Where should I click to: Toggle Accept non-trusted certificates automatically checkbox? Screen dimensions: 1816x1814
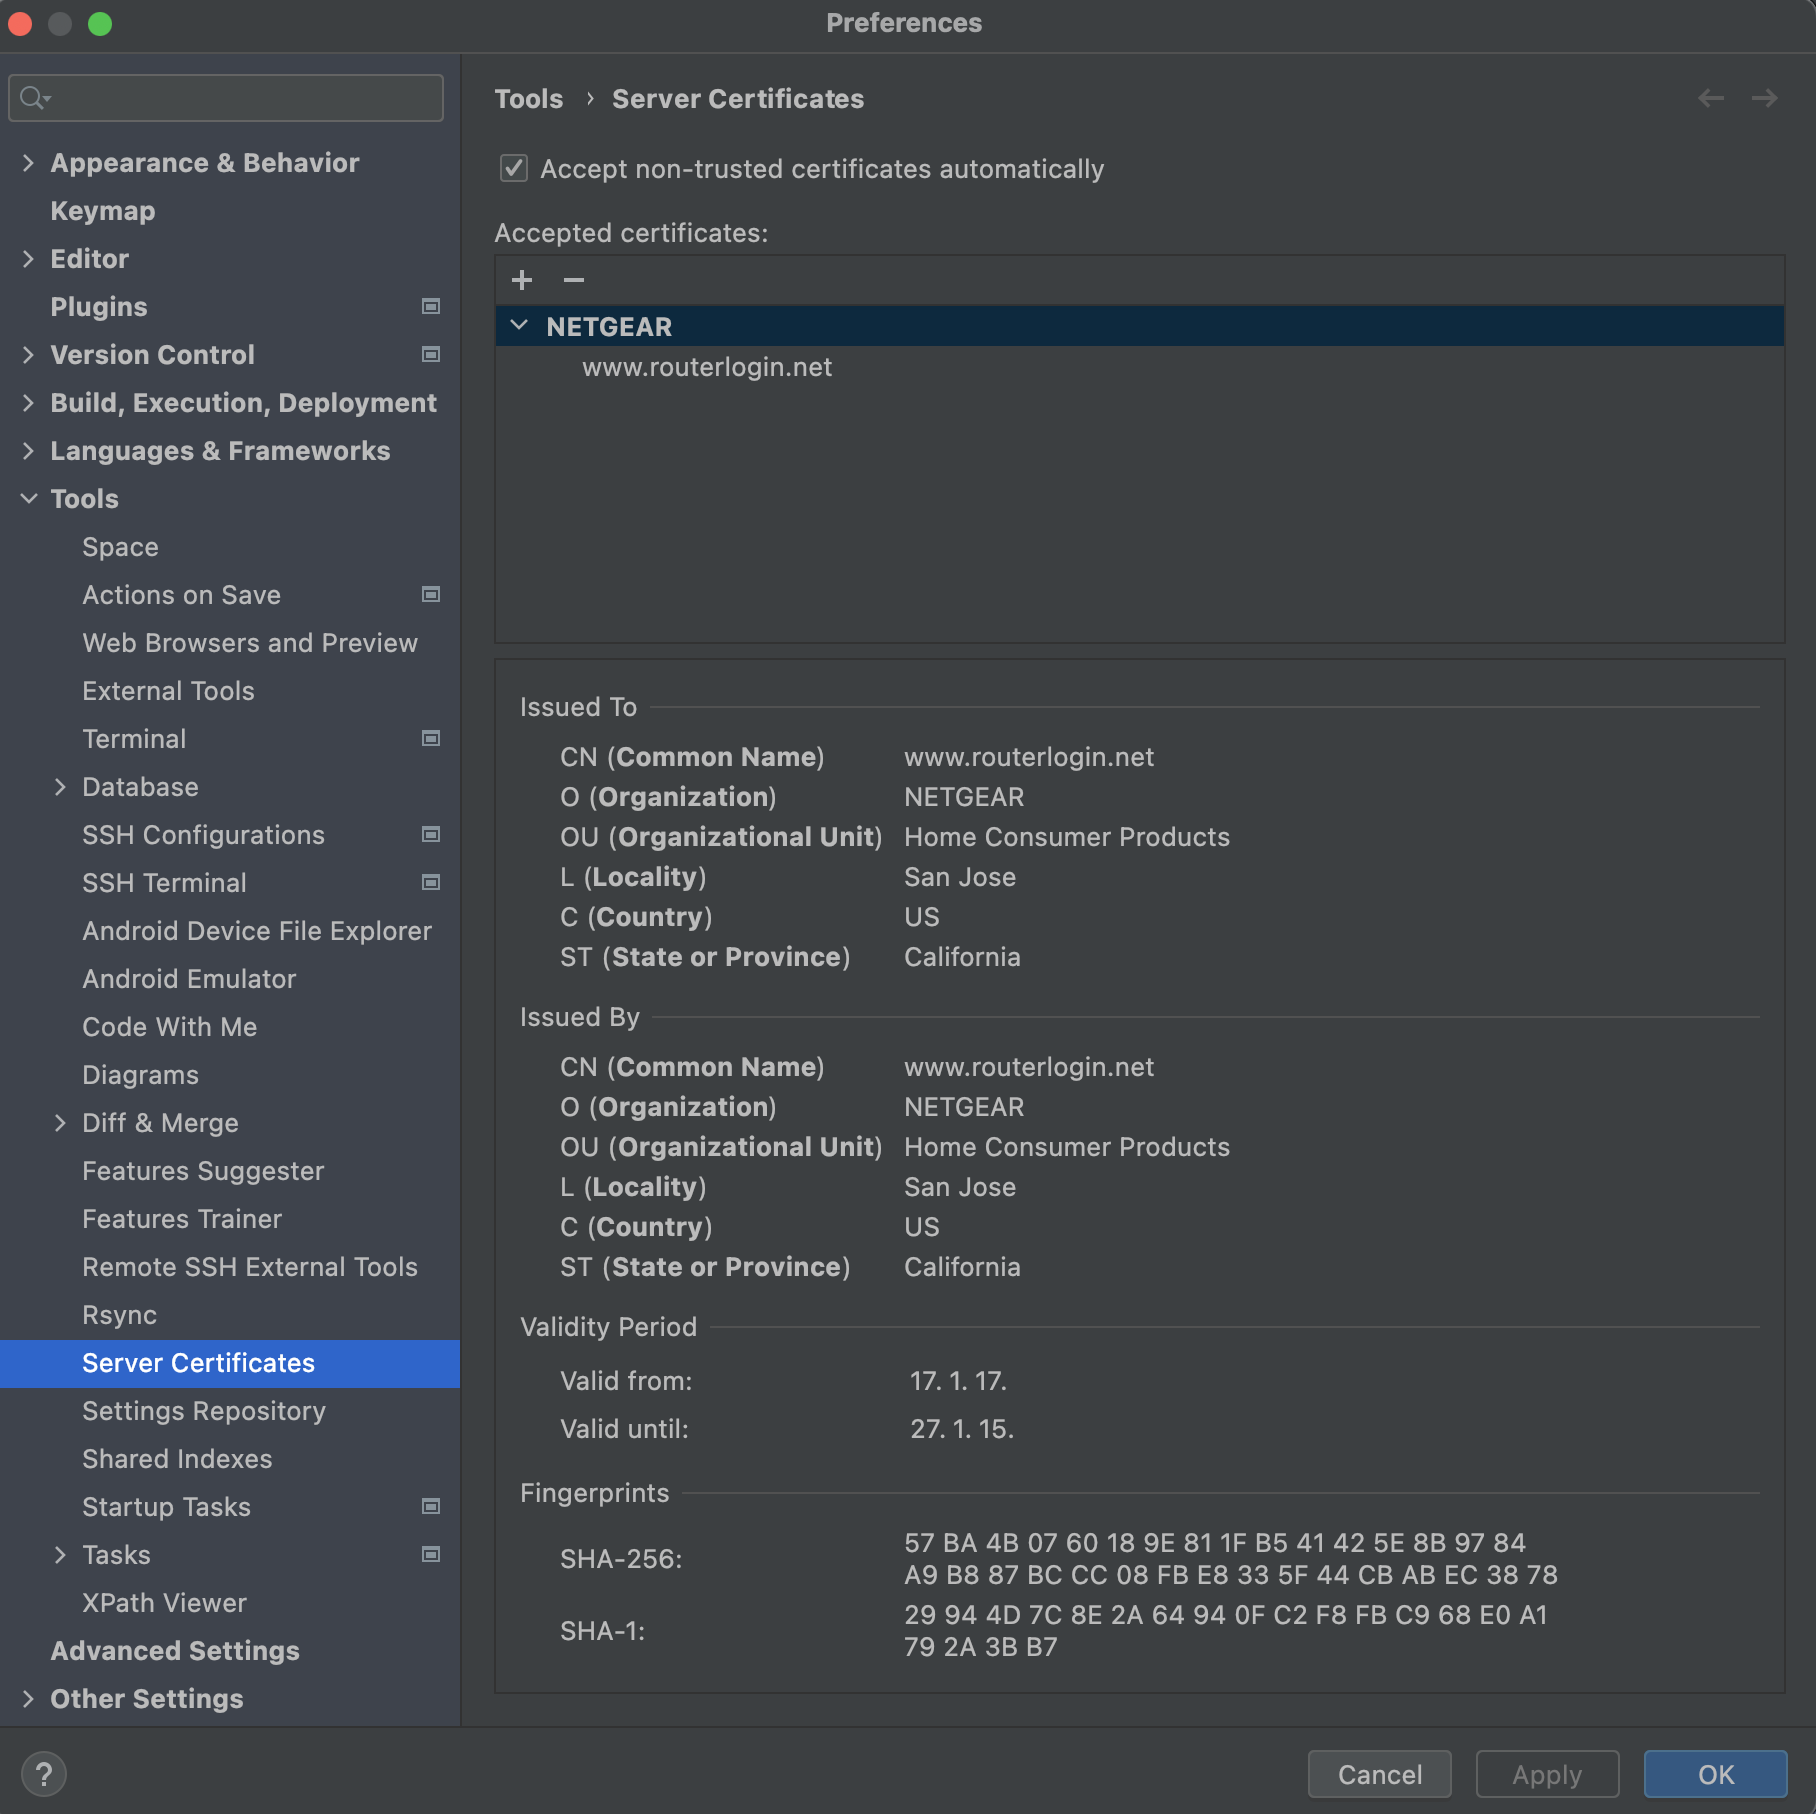(514, 168)
